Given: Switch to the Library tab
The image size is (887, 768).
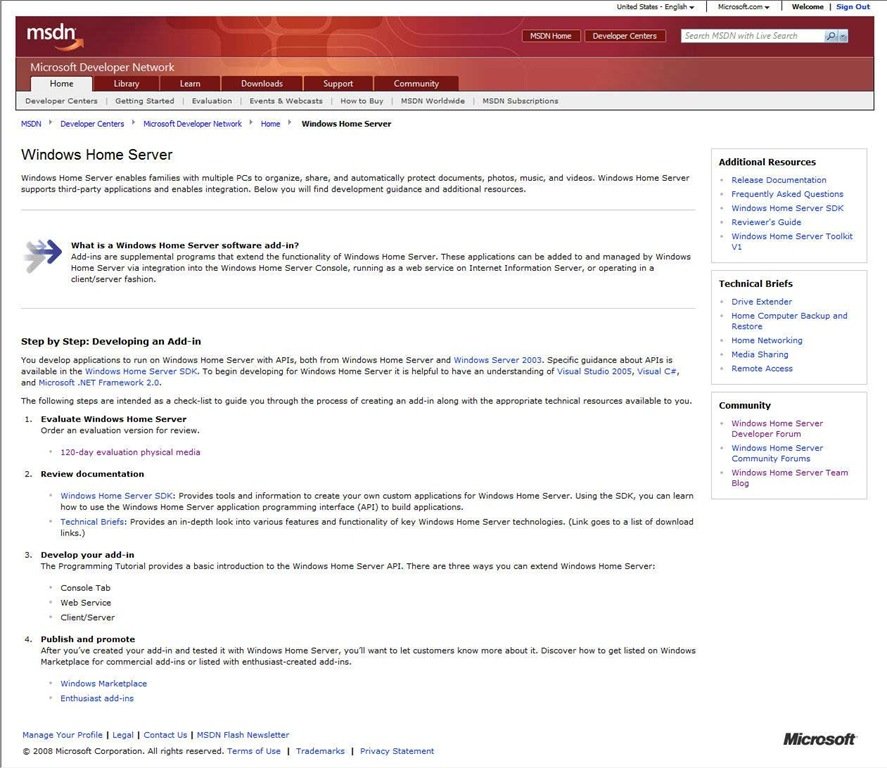Looking at the screenshot, I should [x=126, y=84].
